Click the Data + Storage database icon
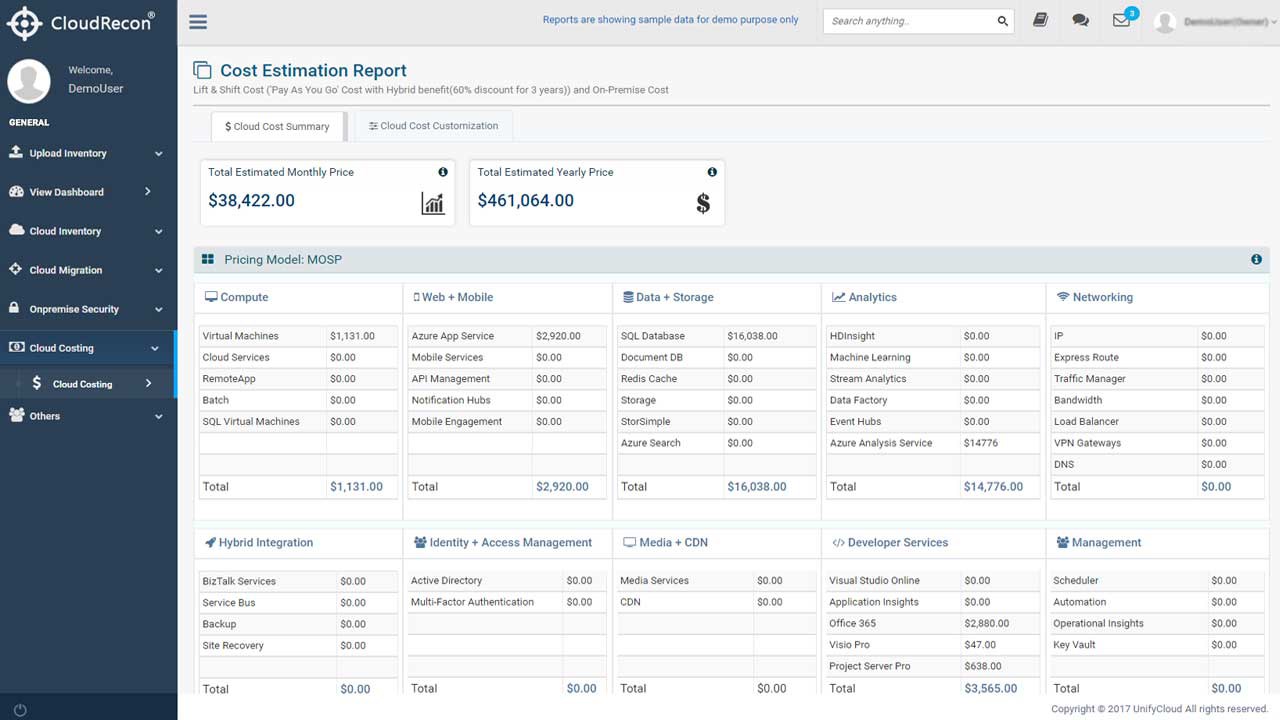Screen dimensions: 1280x720 [x=628, y=297]
